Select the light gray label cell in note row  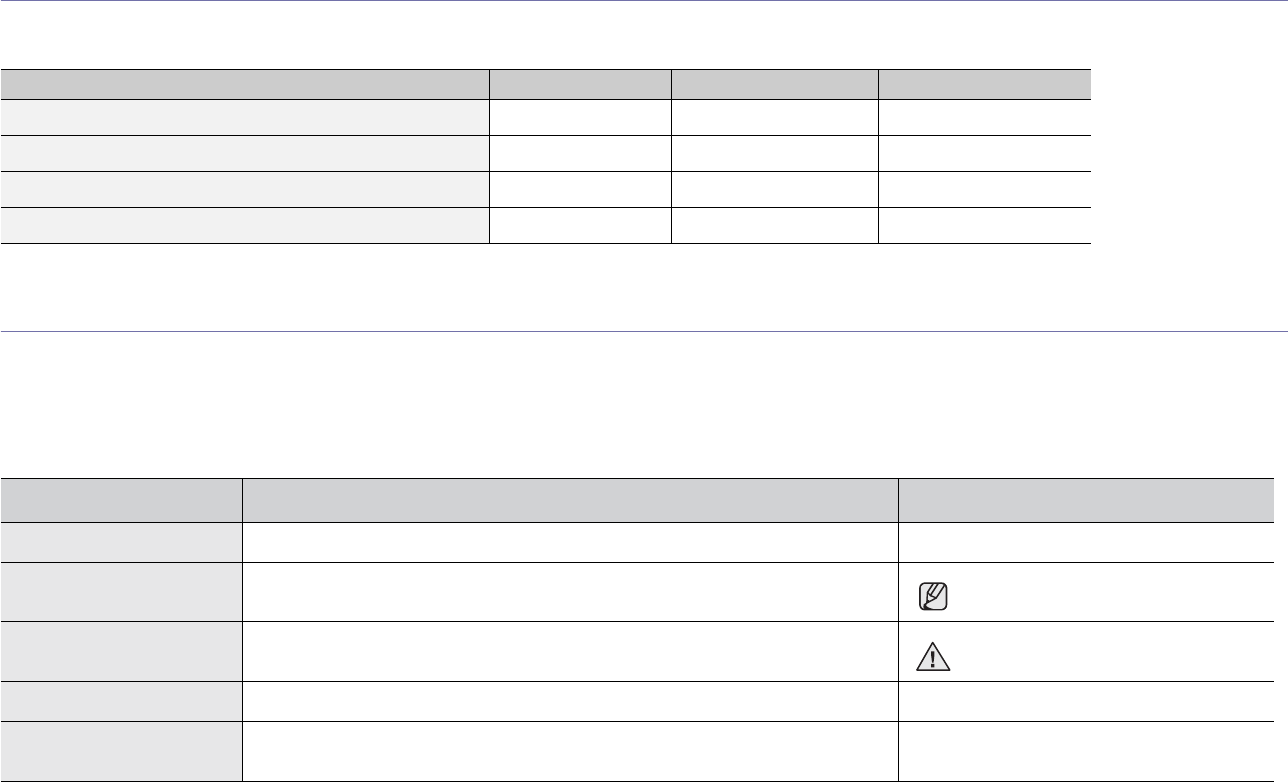121,591
